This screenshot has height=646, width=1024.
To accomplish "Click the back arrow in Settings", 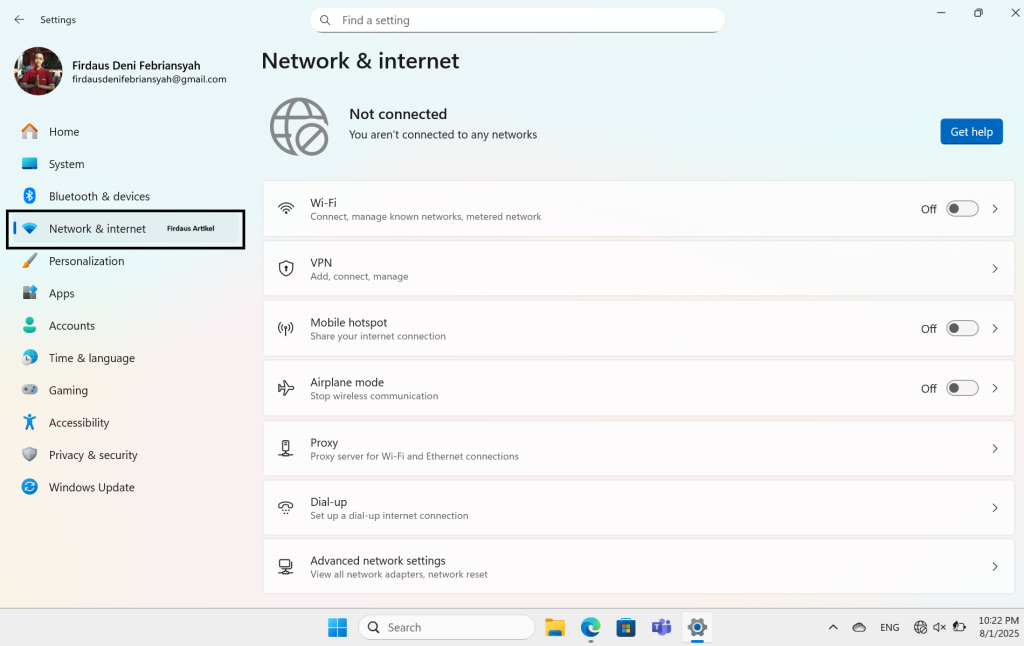I will tap(19, 19).
